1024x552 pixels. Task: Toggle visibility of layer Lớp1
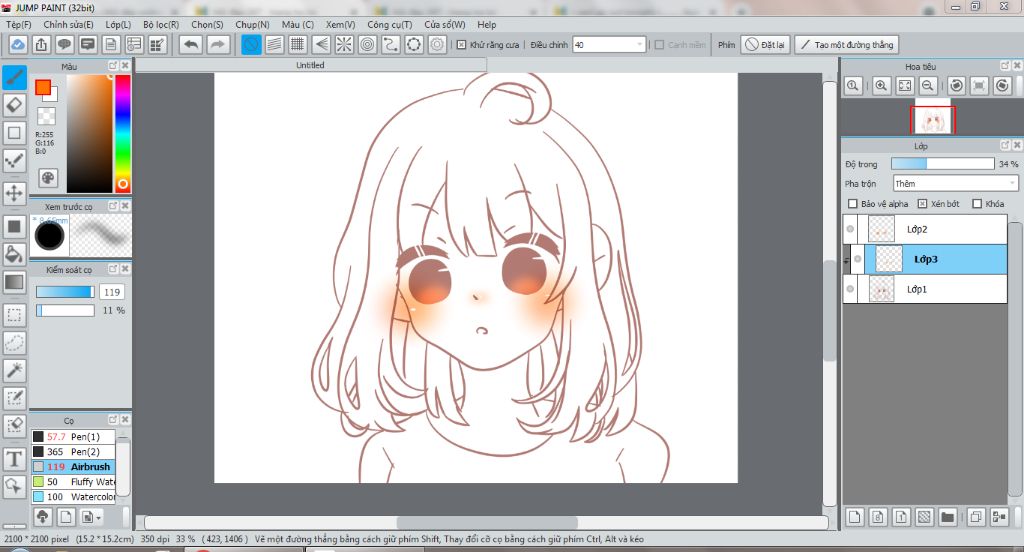850,289
